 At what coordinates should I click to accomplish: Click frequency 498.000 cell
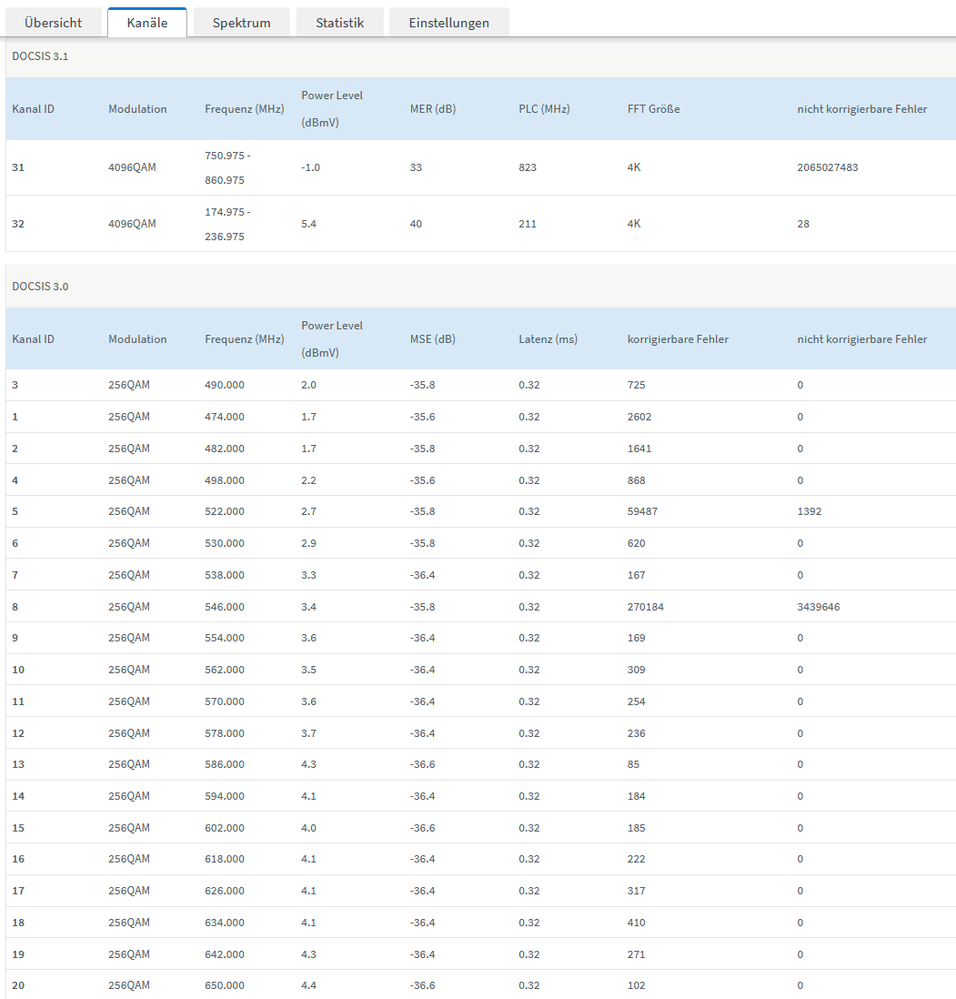pos(224,480)
